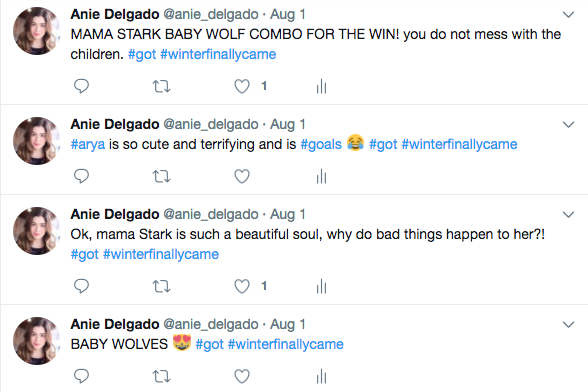Like the mama Stark beautiful soul tweet
The height and width of the screenshot is (392, 588).
click(242, 286)
